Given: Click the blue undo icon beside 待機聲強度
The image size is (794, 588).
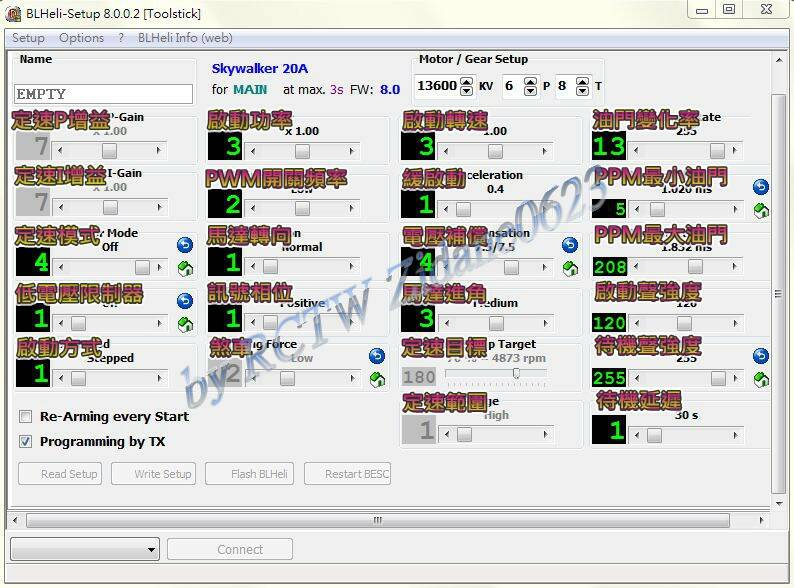Looking at the screenshot, I should point(761,356).
